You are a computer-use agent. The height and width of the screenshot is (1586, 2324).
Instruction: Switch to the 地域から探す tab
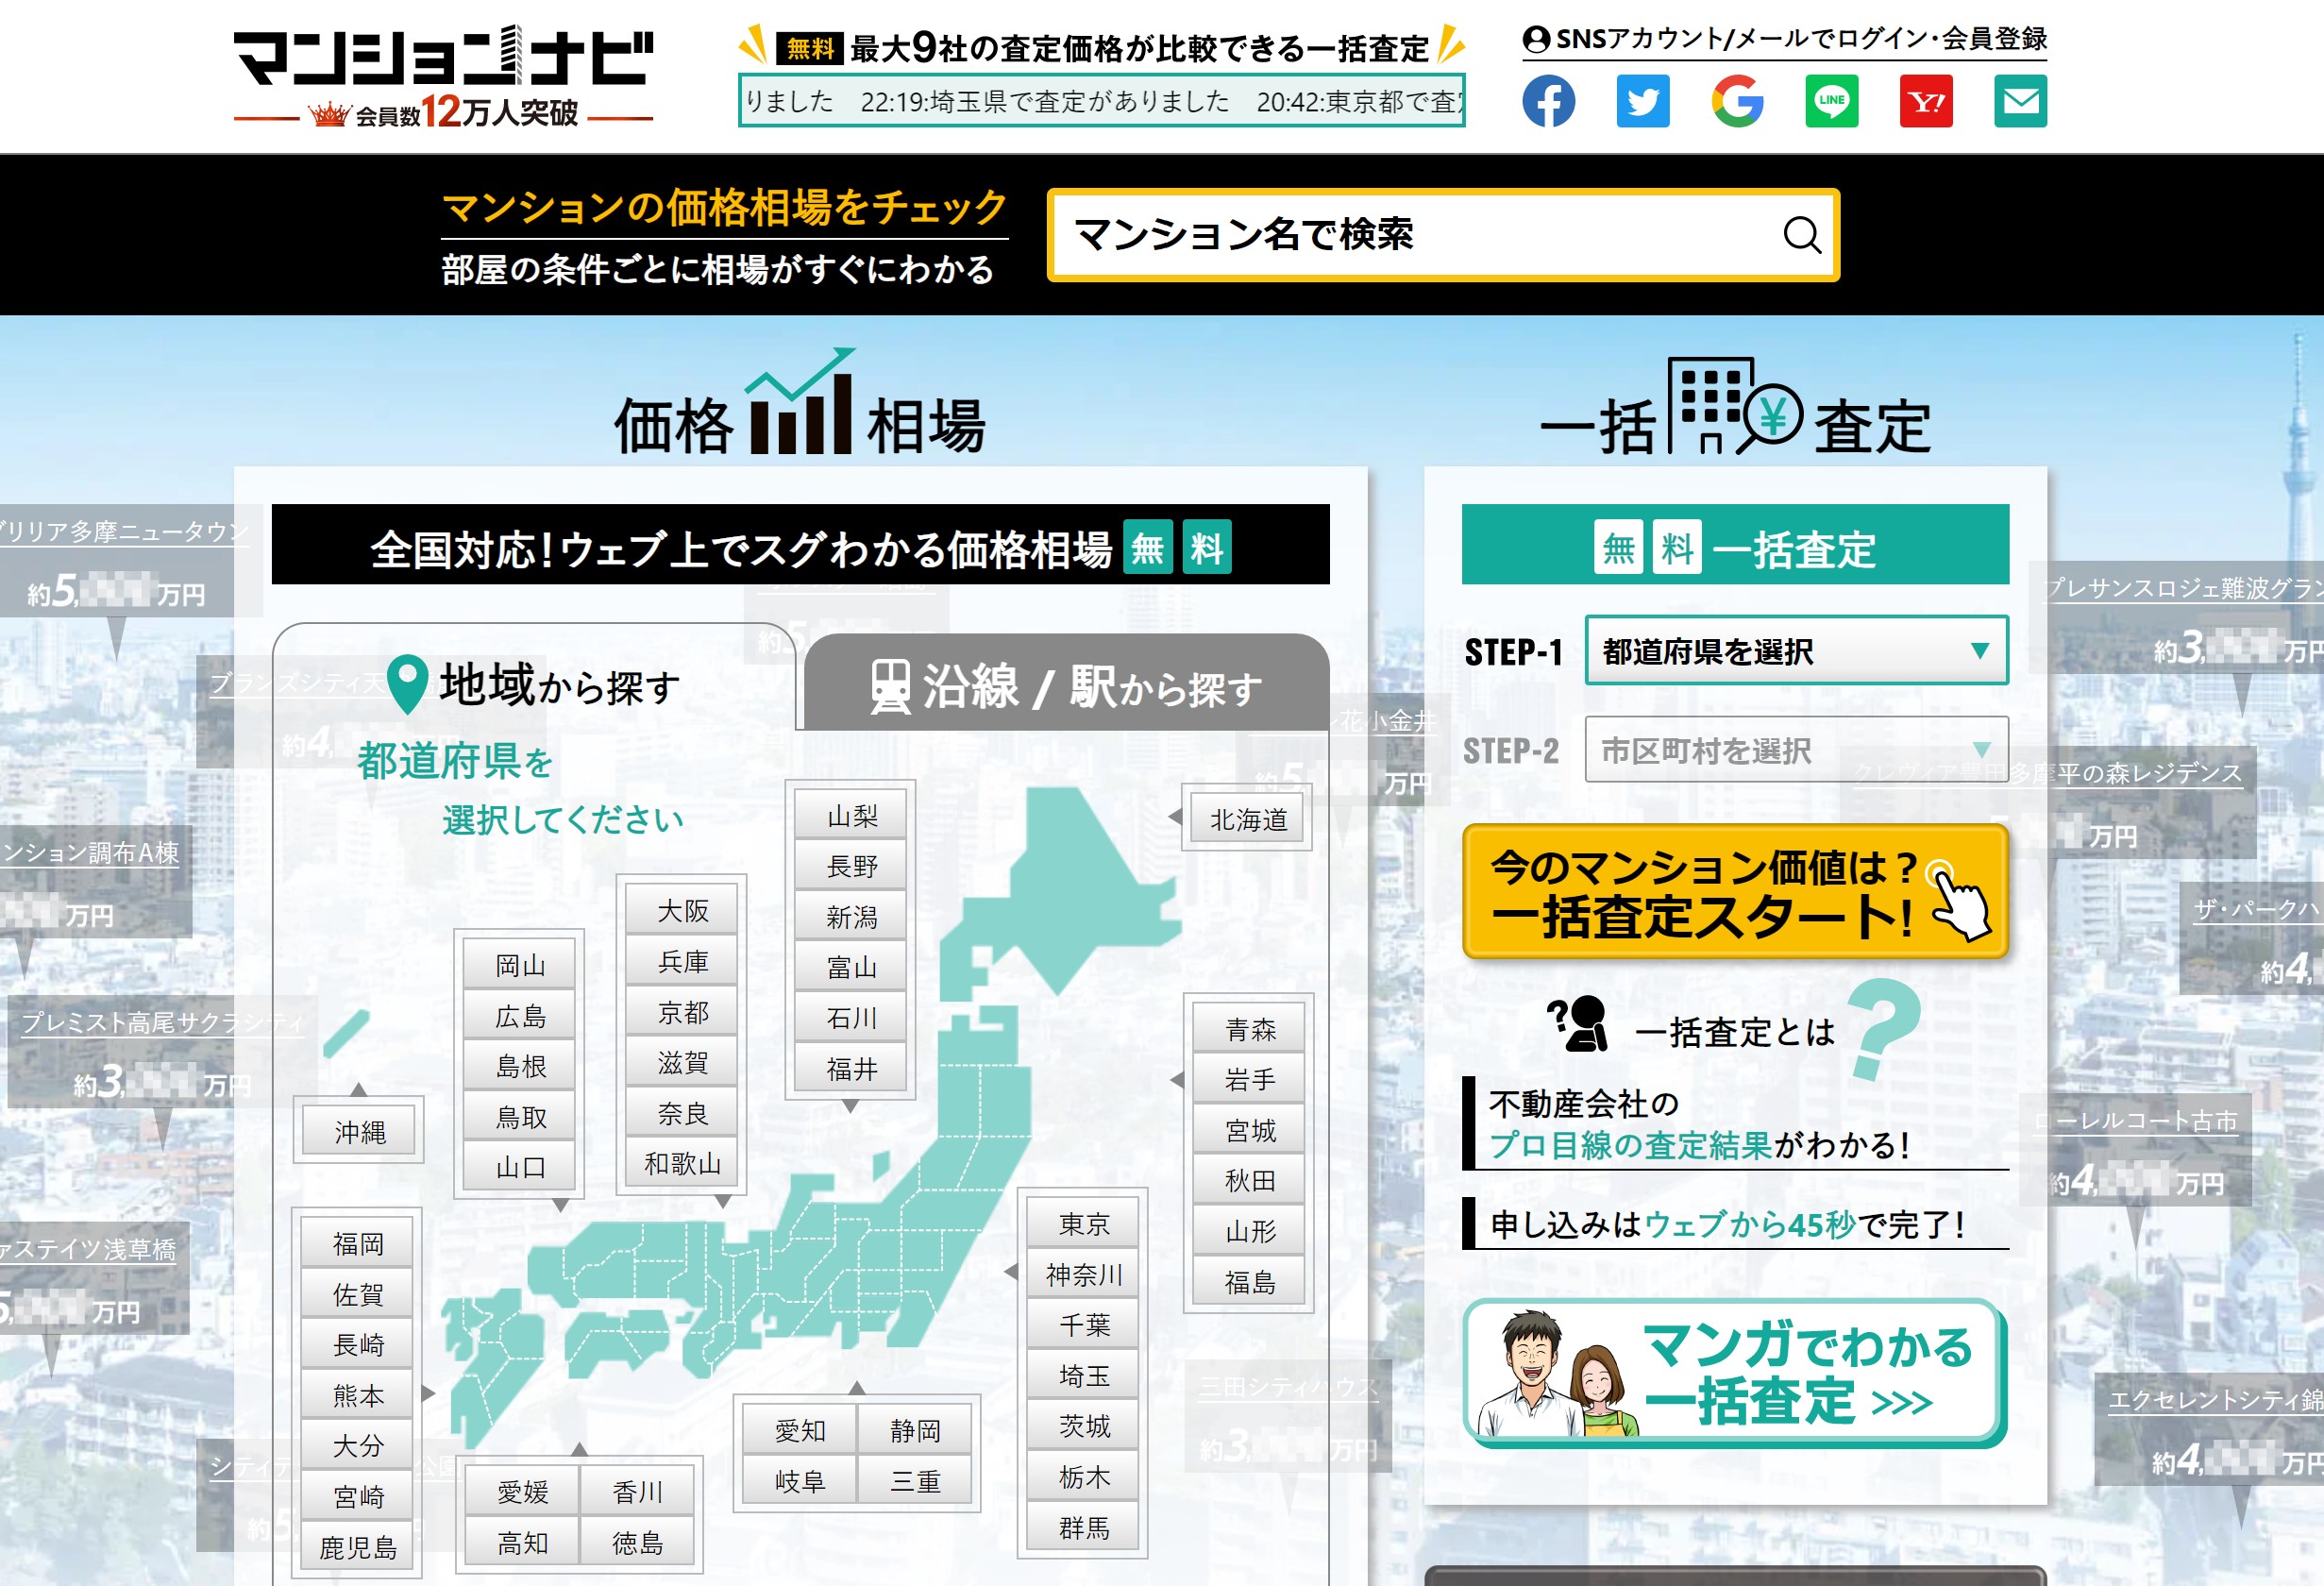[x=535, y=686]
